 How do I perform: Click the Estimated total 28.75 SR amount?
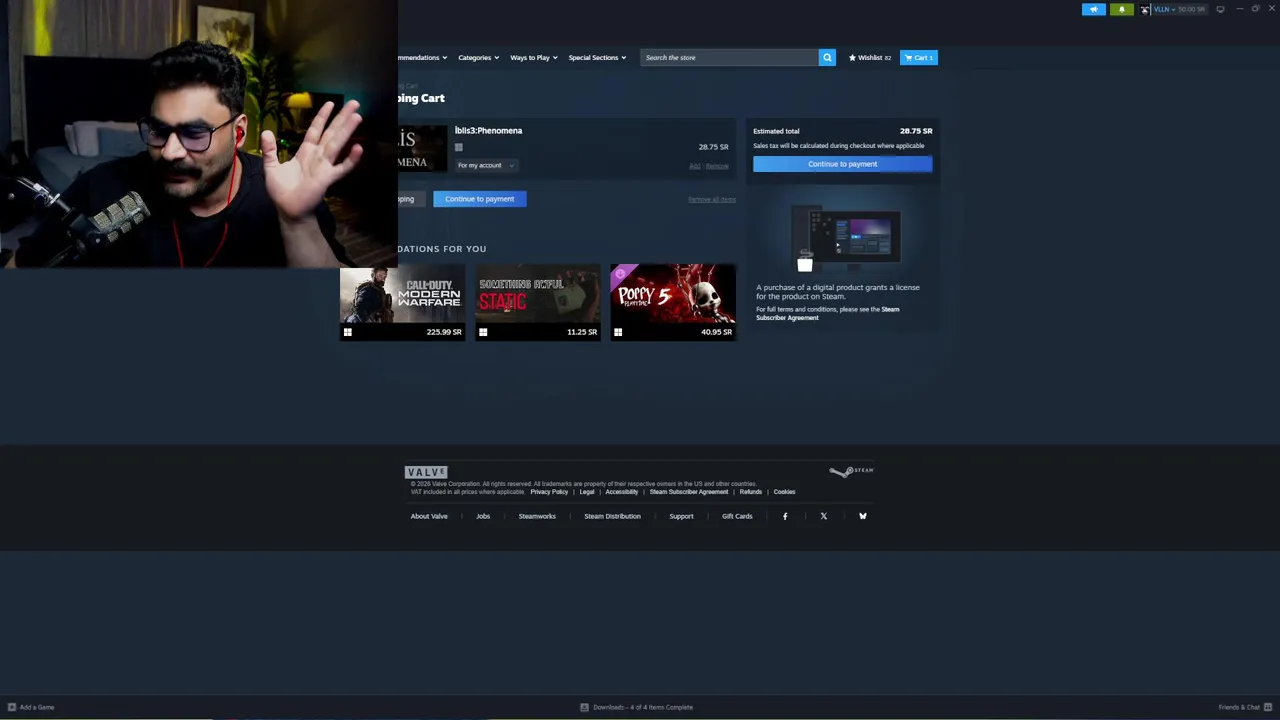(916, 131)
